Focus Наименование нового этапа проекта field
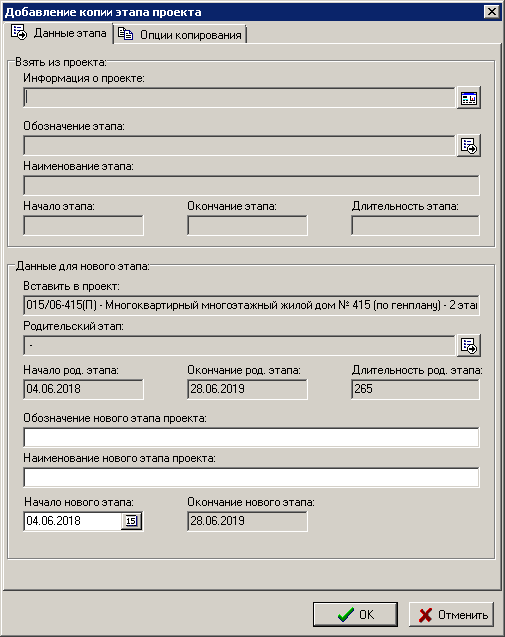The image size is (505, 637). (x=251, y=477)
